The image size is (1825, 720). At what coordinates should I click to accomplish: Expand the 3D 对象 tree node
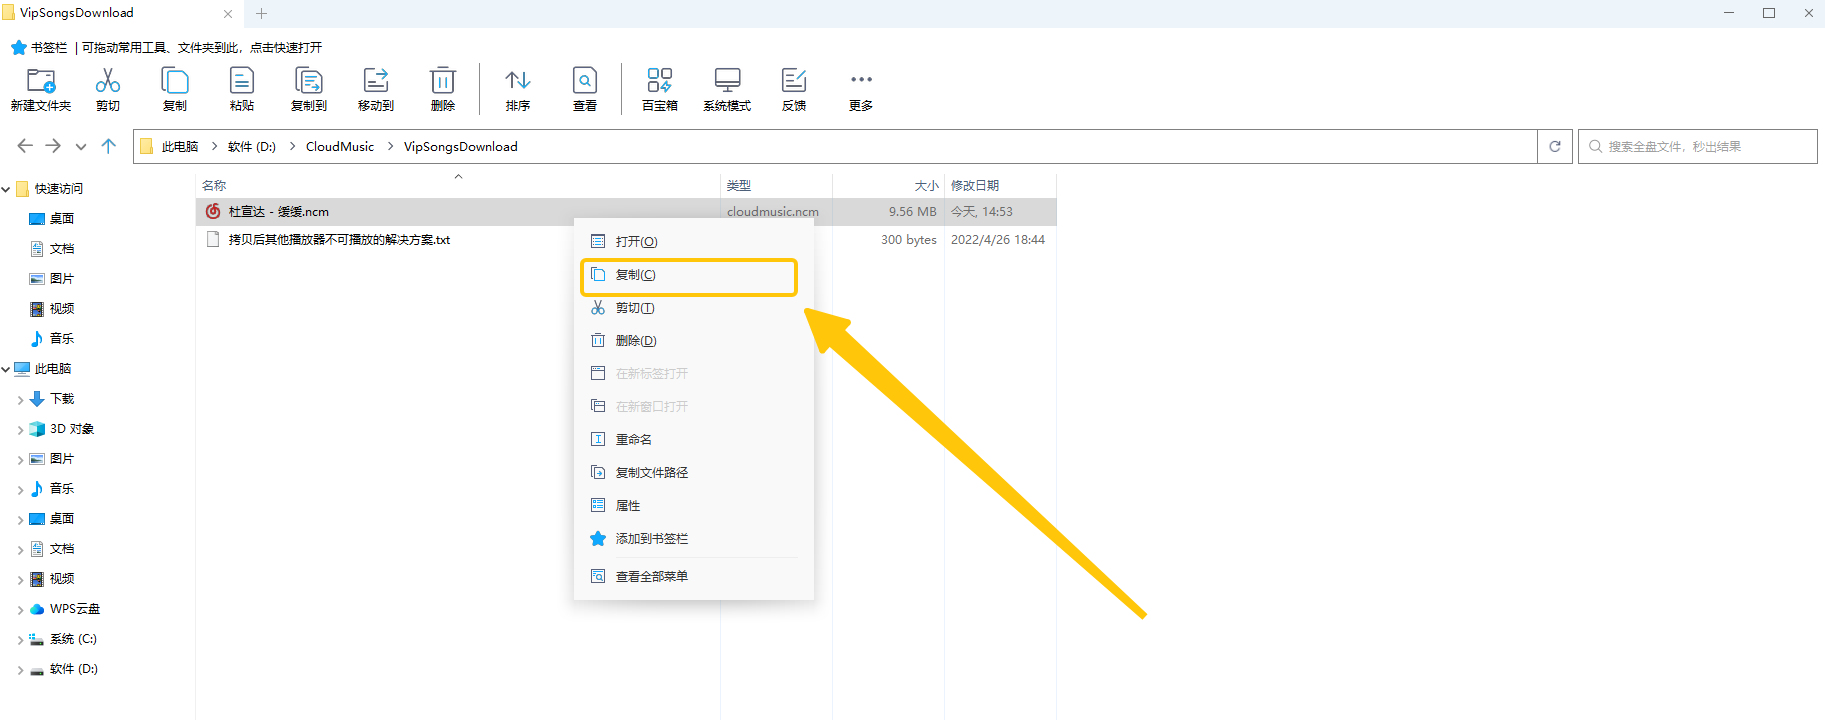[21, 430]
